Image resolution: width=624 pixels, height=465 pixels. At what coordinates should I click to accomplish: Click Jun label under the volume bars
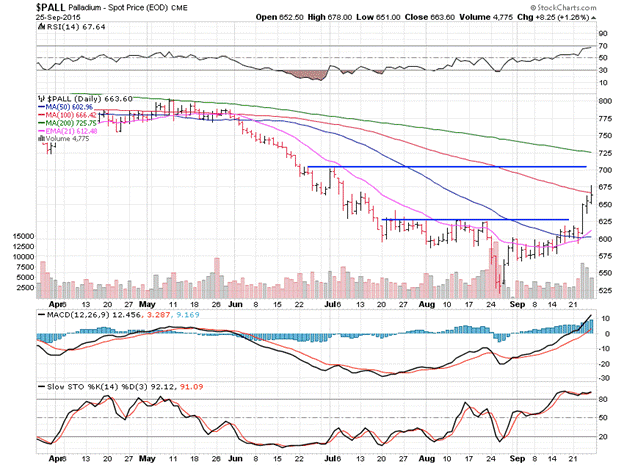click(x=235, y=305)
